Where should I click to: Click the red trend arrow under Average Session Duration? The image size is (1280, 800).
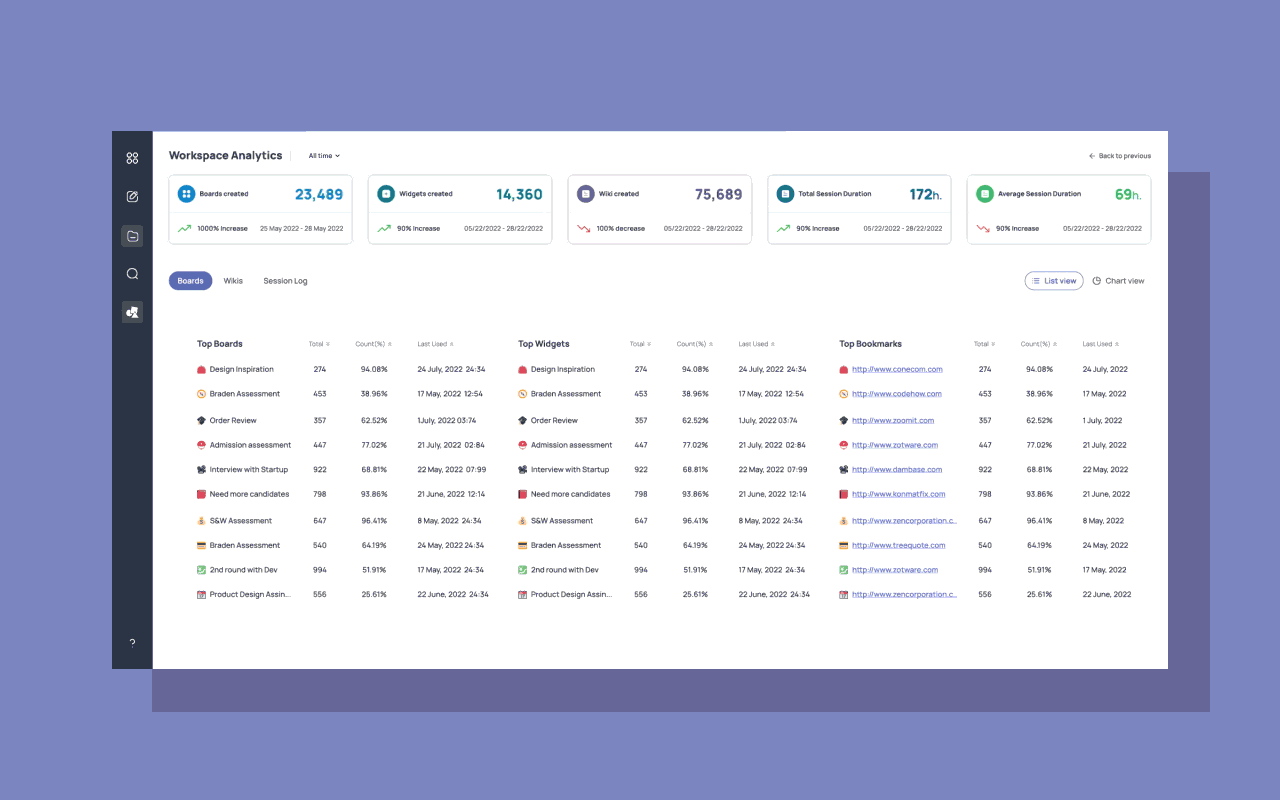tap(984, 228)
